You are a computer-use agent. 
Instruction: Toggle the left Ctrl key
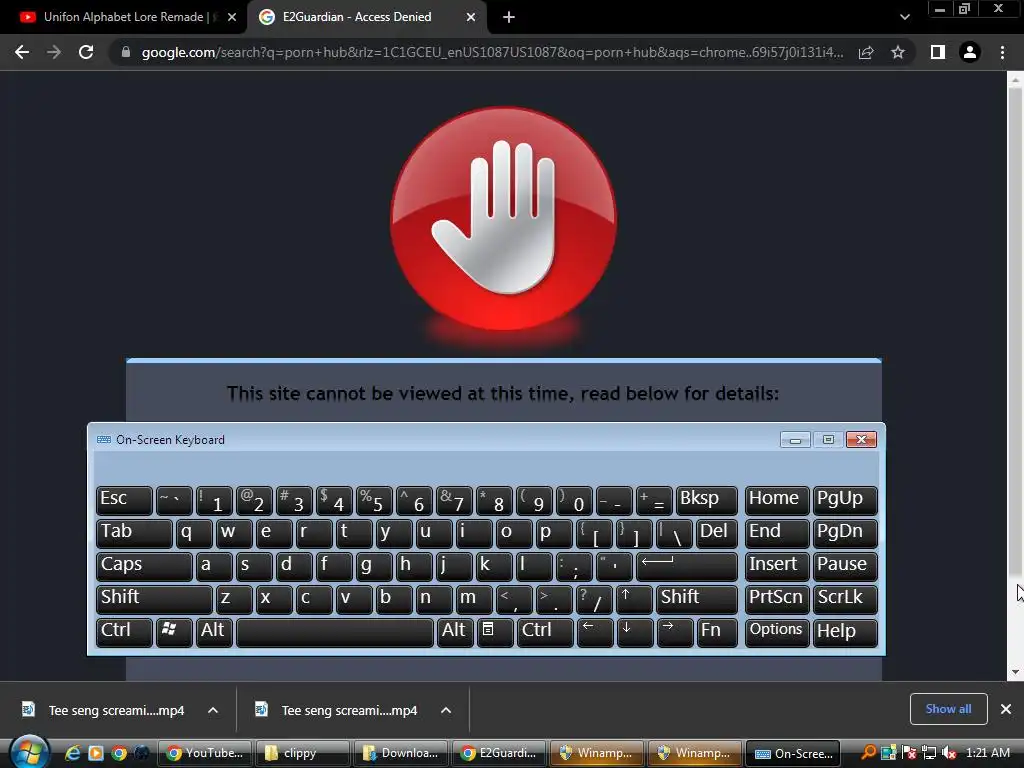point(124,632)
